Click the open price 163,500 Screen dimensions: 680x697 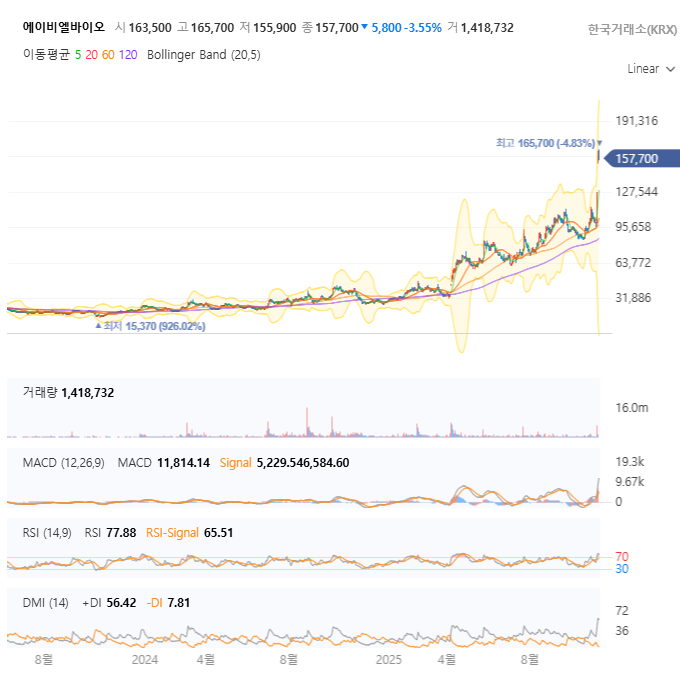(150, 28)
